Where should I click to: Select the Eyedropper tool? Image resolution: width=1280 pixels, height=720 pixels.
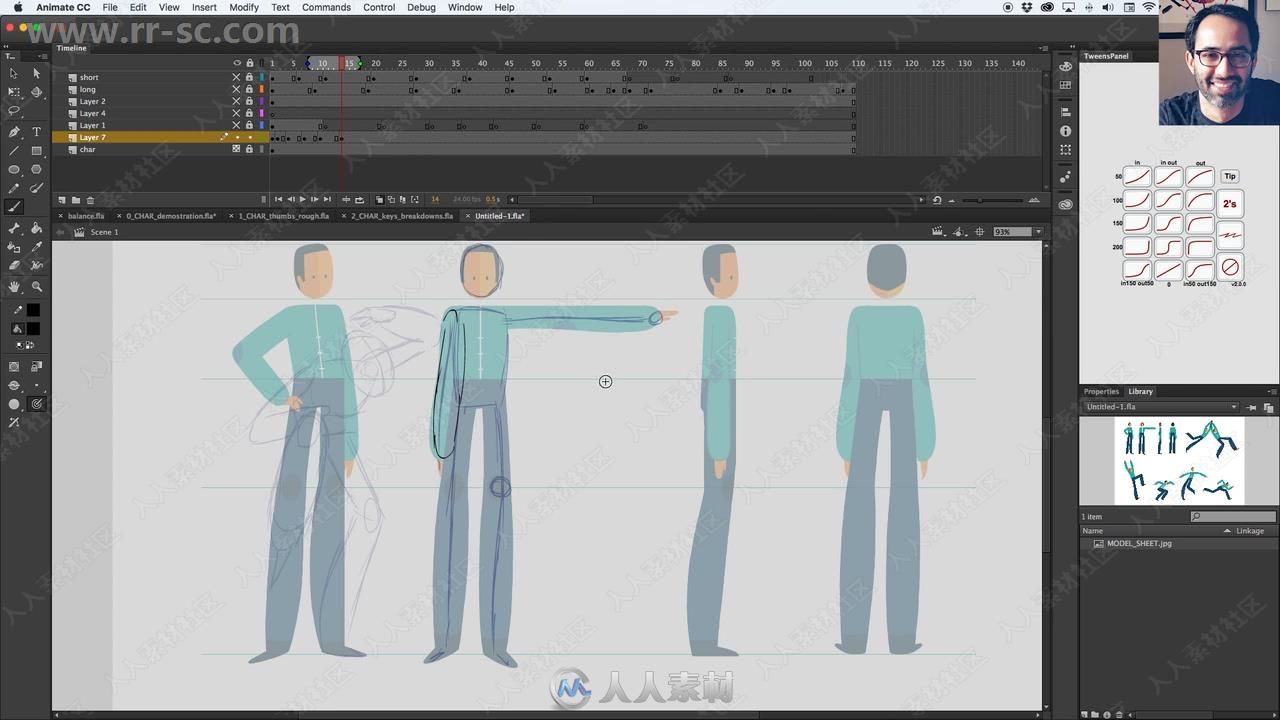36,247
